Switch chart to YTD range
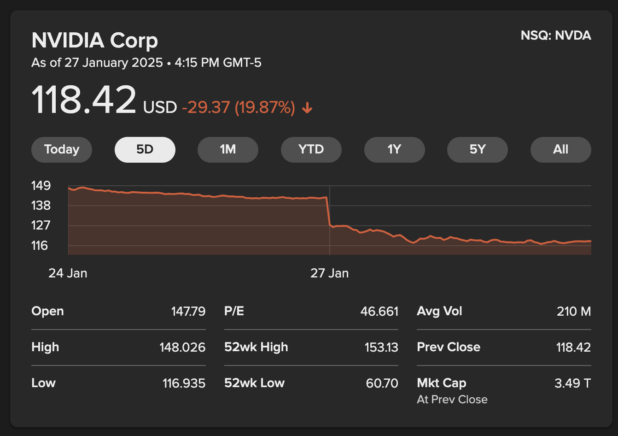Screen dimensions: 618x436 pyautogui.click(x=311, y=150)
